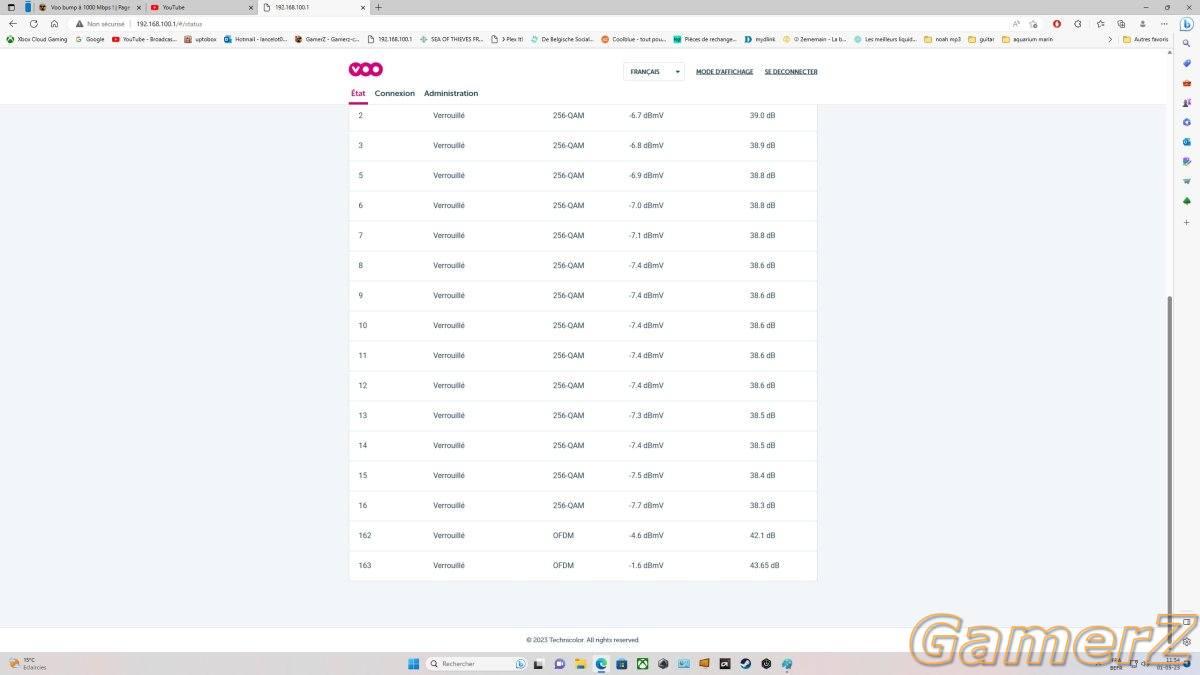Open Microsoft Edge in taskbar
Screen dimensions: 1200x675
pos(601,663)
